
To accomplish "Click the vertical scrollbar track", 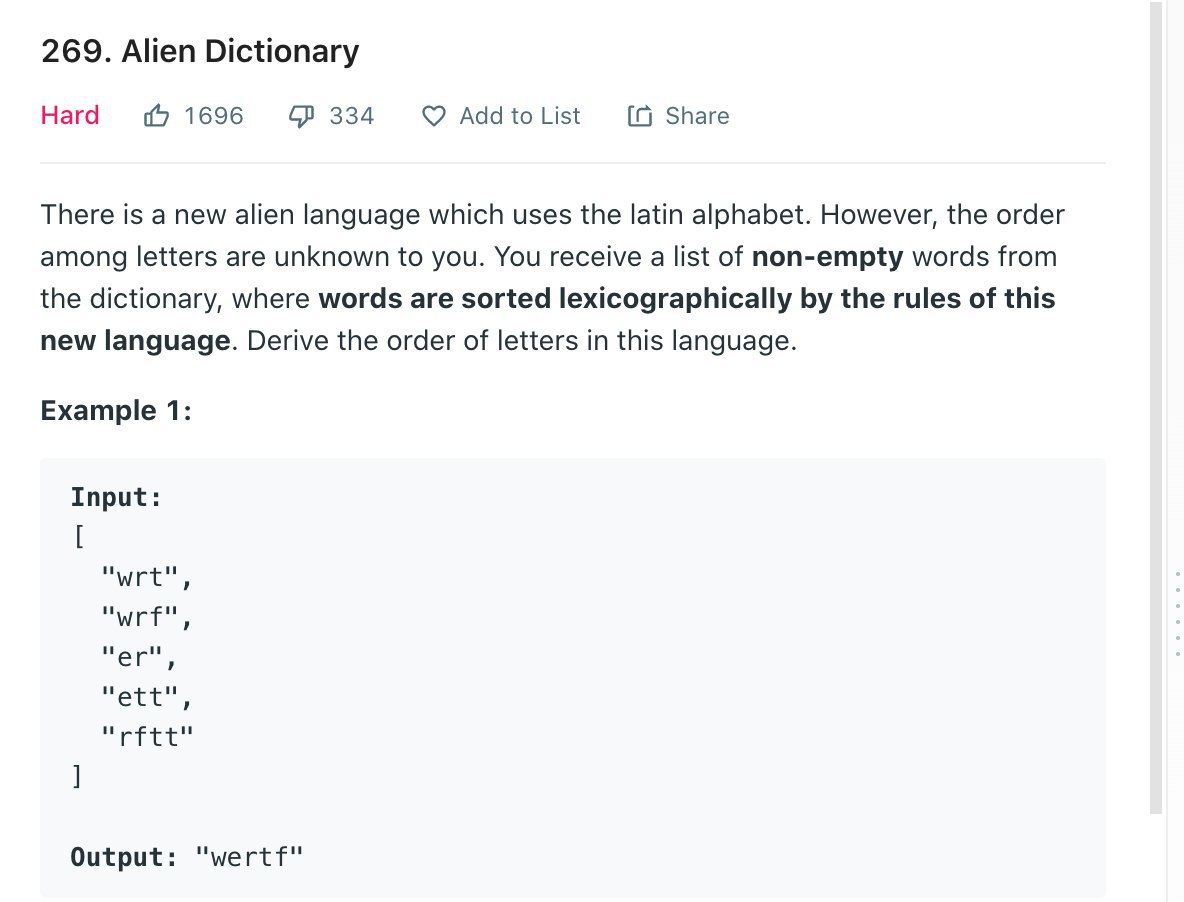I will (x=1156, y=408).
